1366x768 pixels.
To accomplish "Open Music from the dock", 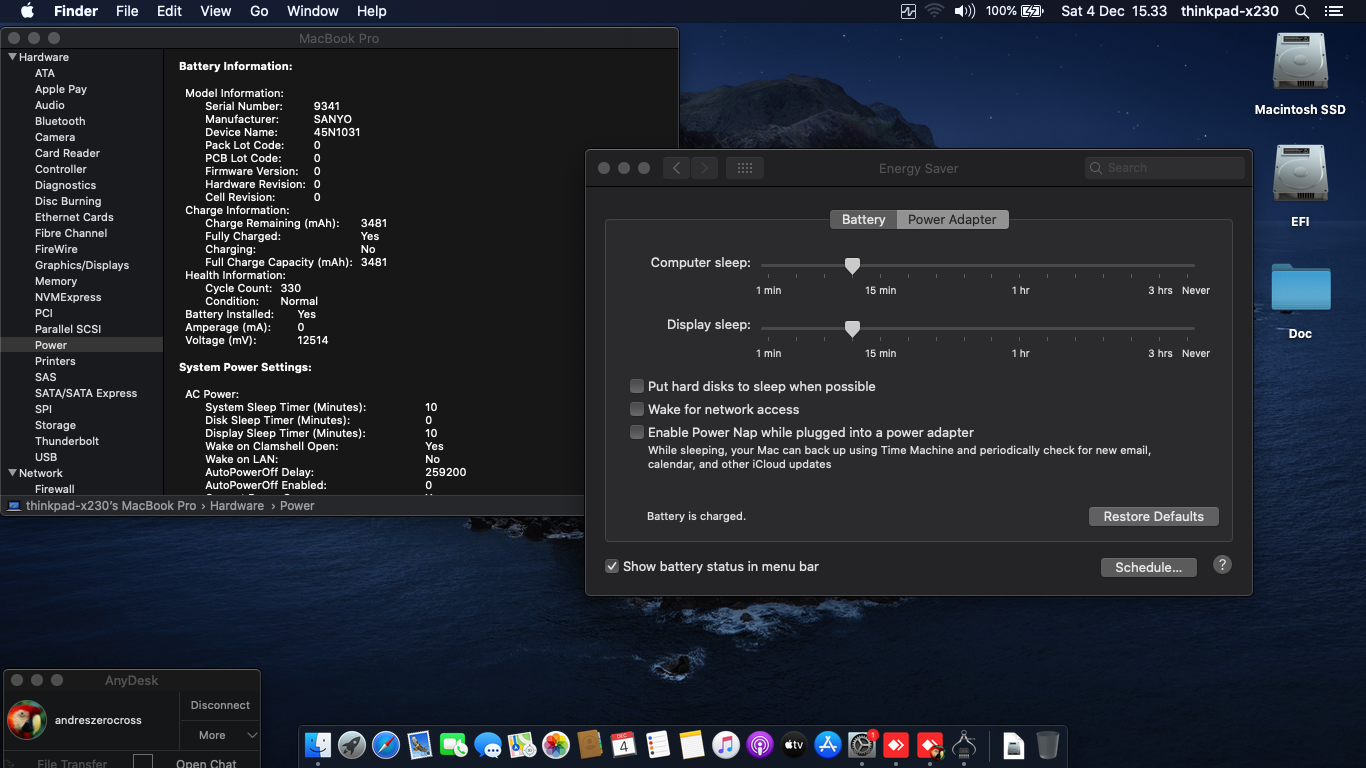I will [x=726, y=744].
